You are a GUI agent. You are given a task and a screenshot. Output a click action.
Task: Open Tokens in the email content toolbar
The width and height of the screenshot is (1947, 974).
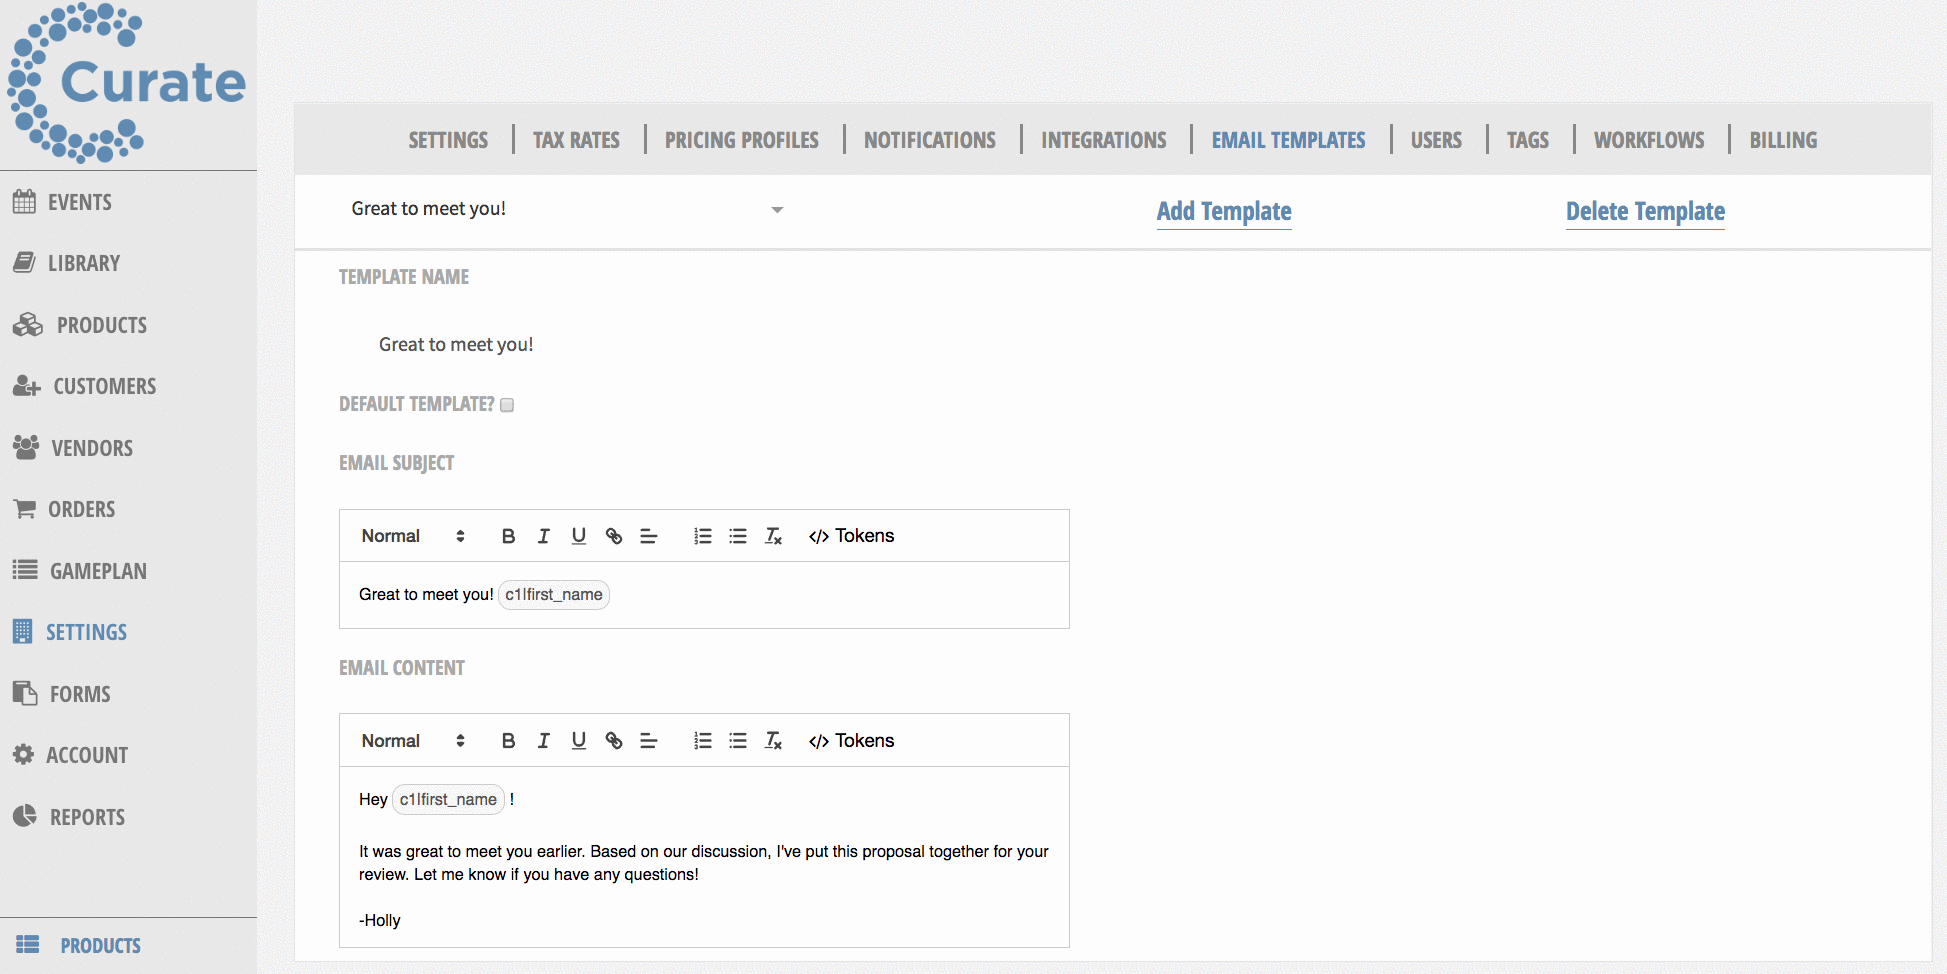(851, 740)
